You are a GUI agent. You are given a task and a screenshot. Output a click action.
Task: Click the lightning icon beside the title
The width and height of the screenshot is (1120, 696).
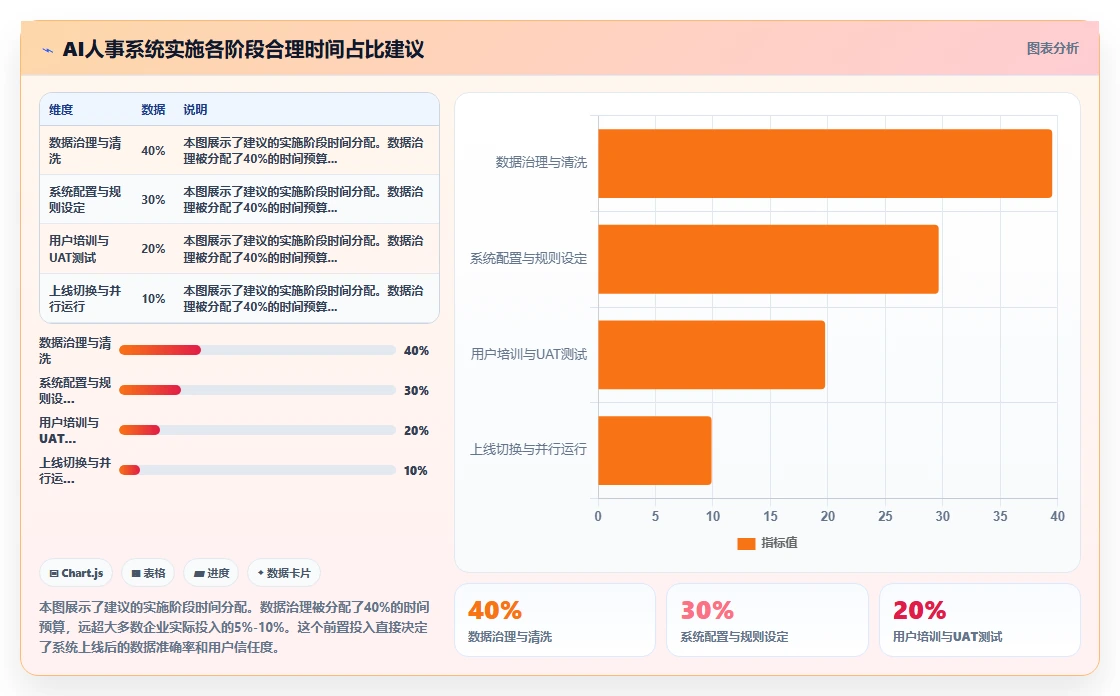pos(48,50)
